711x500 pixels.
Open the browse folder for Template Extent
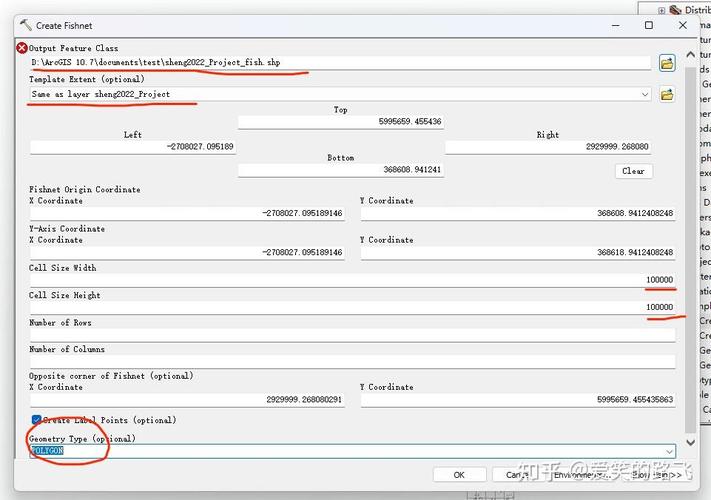point(667,95)
